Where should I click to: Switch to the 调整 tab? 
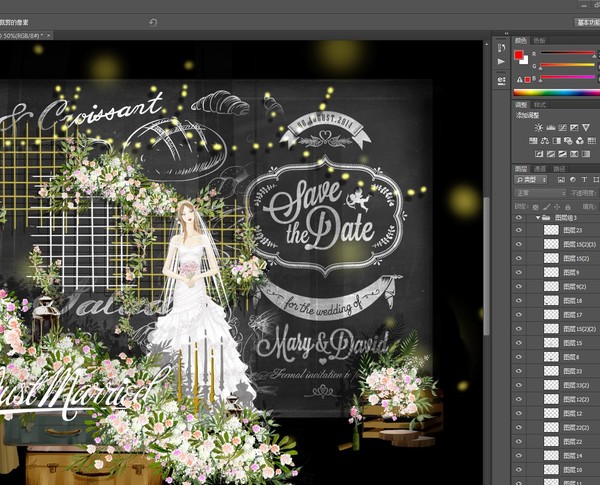coord(521,105)
